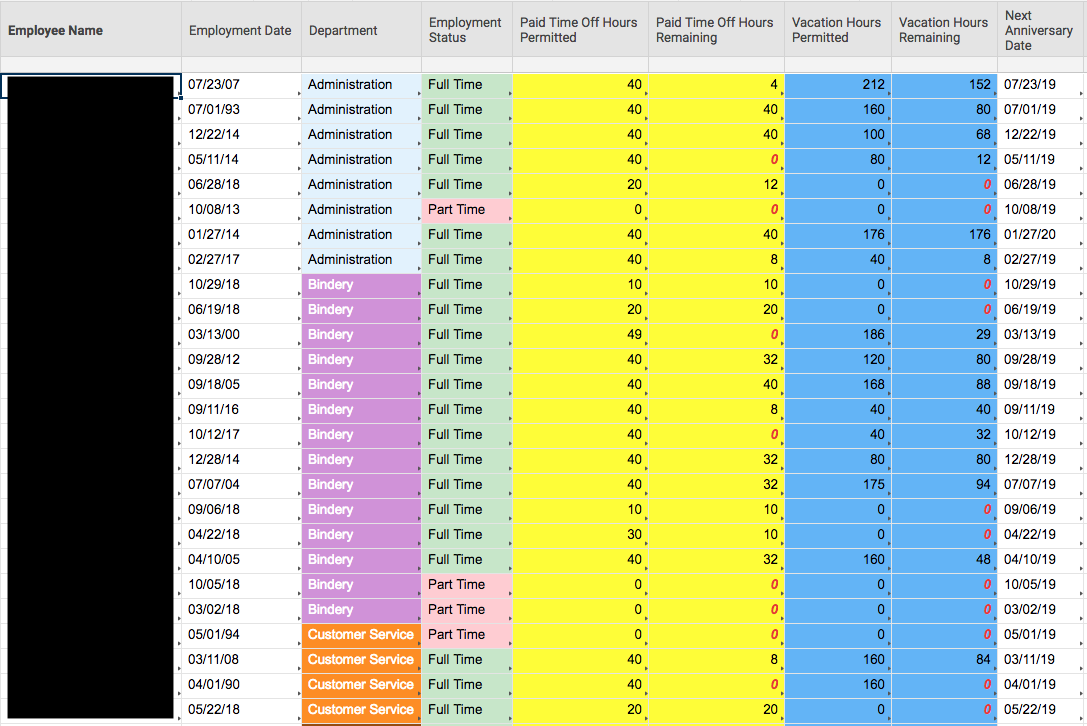Screen dimensions: 1087x726
Task: Click the employment date 07/01/93
Action: click(x=241, y=110)
